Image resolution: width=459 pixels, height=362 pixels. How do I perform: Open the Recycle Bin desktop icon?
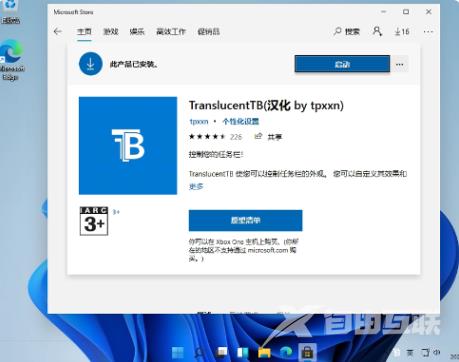pyautogui.click(x=11, y=12)
